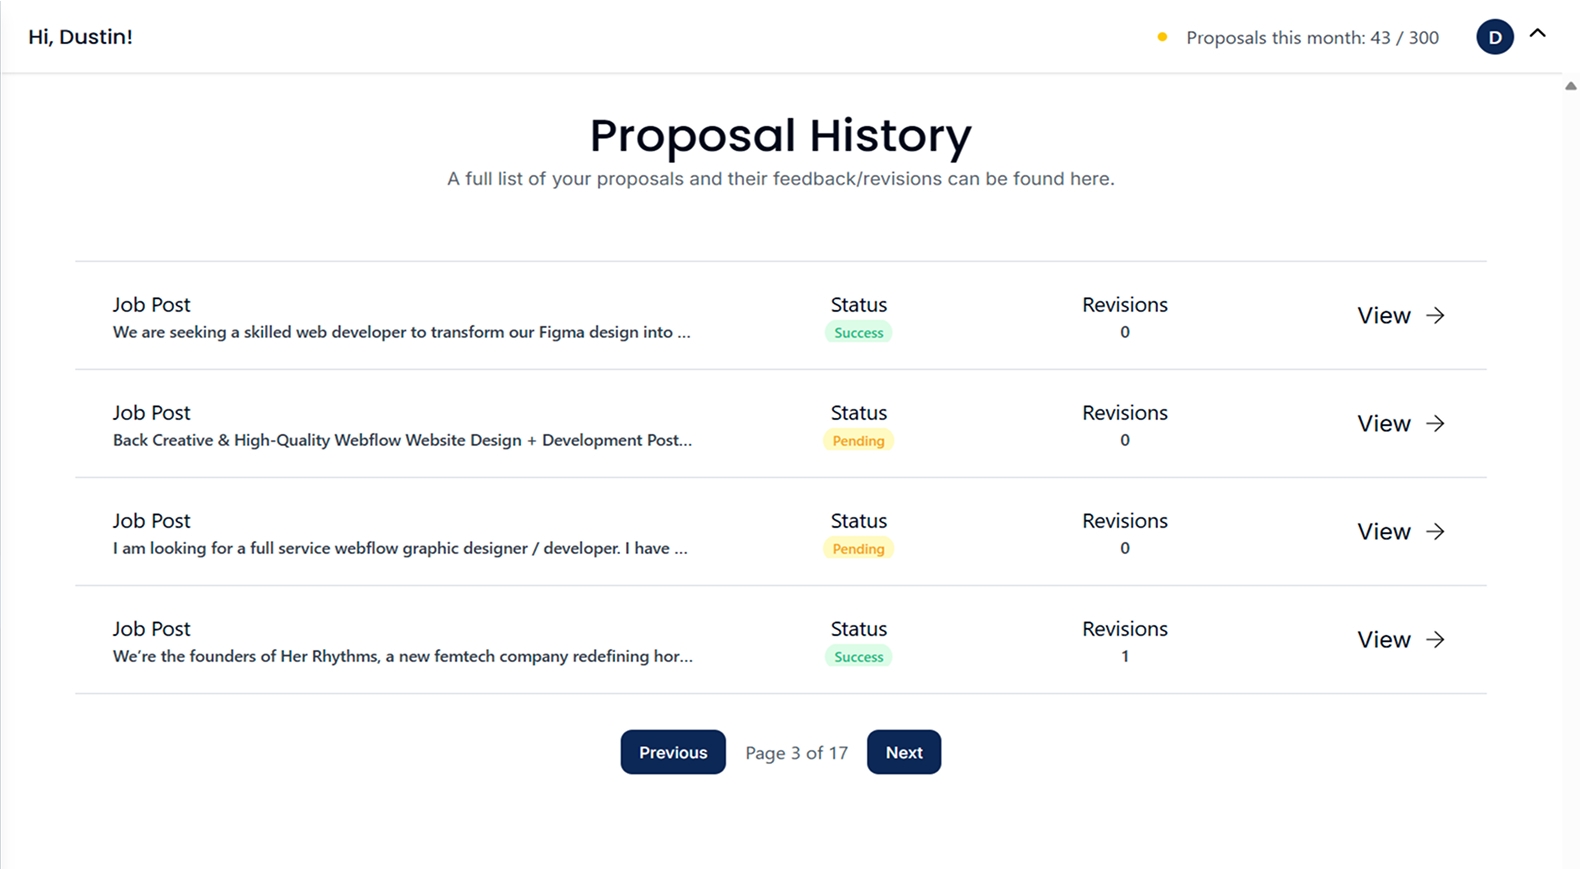This screenshot has width=1580, height=869.
Task: Click Success badge on Her Rhythms row
Action: [x=858, y=657]
